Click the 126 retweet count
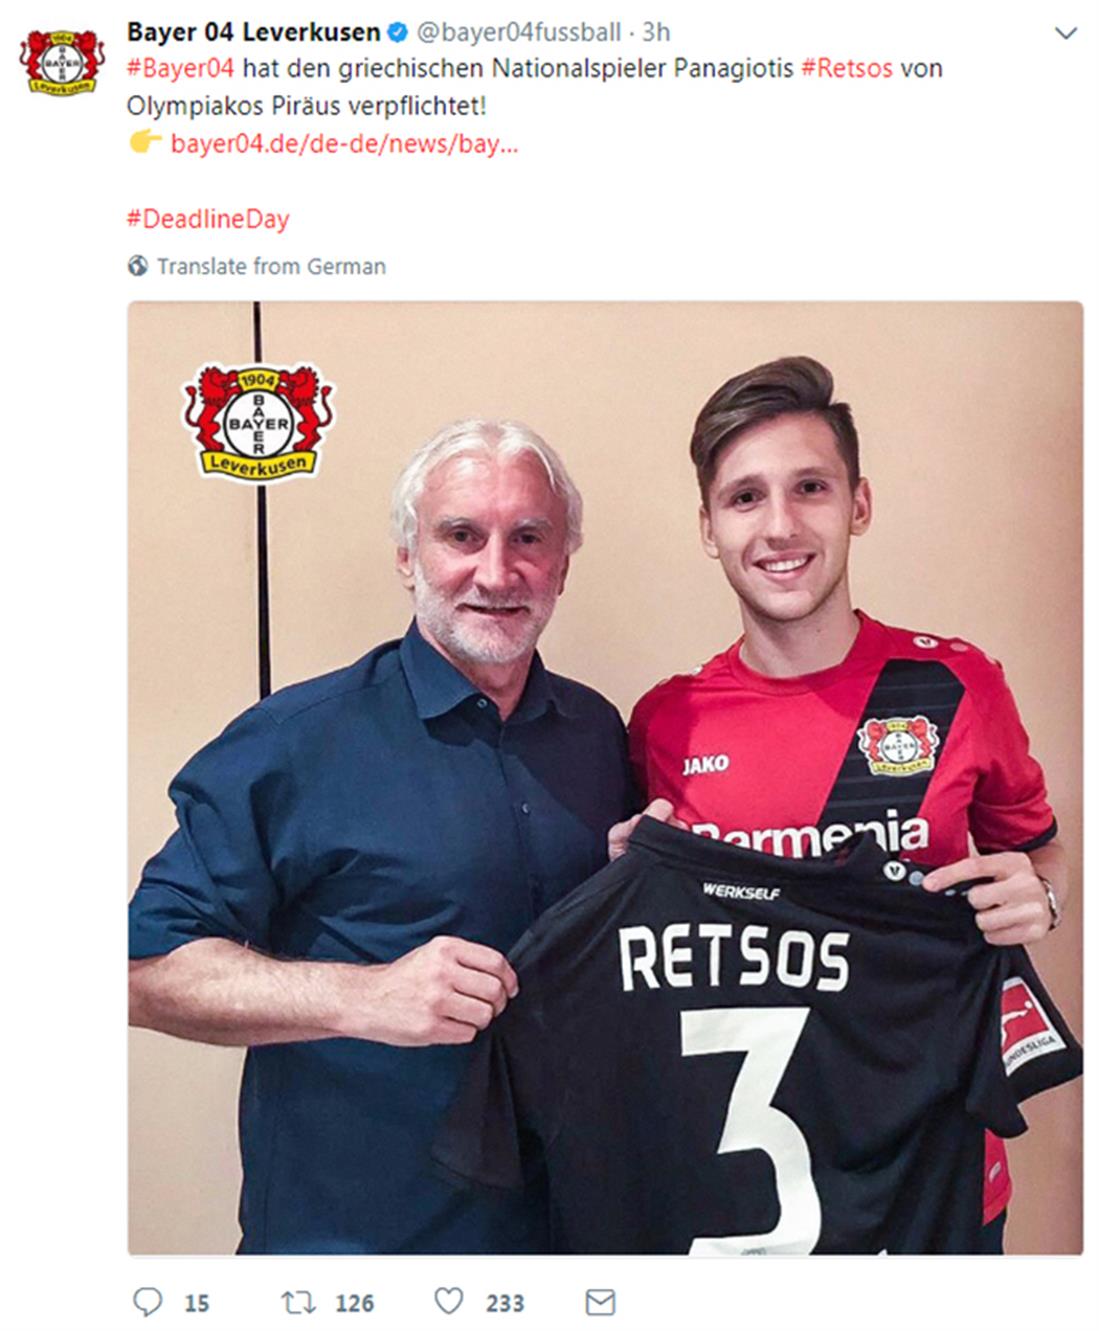This screenshot has width=1099, height=1331. (354, 1303)
